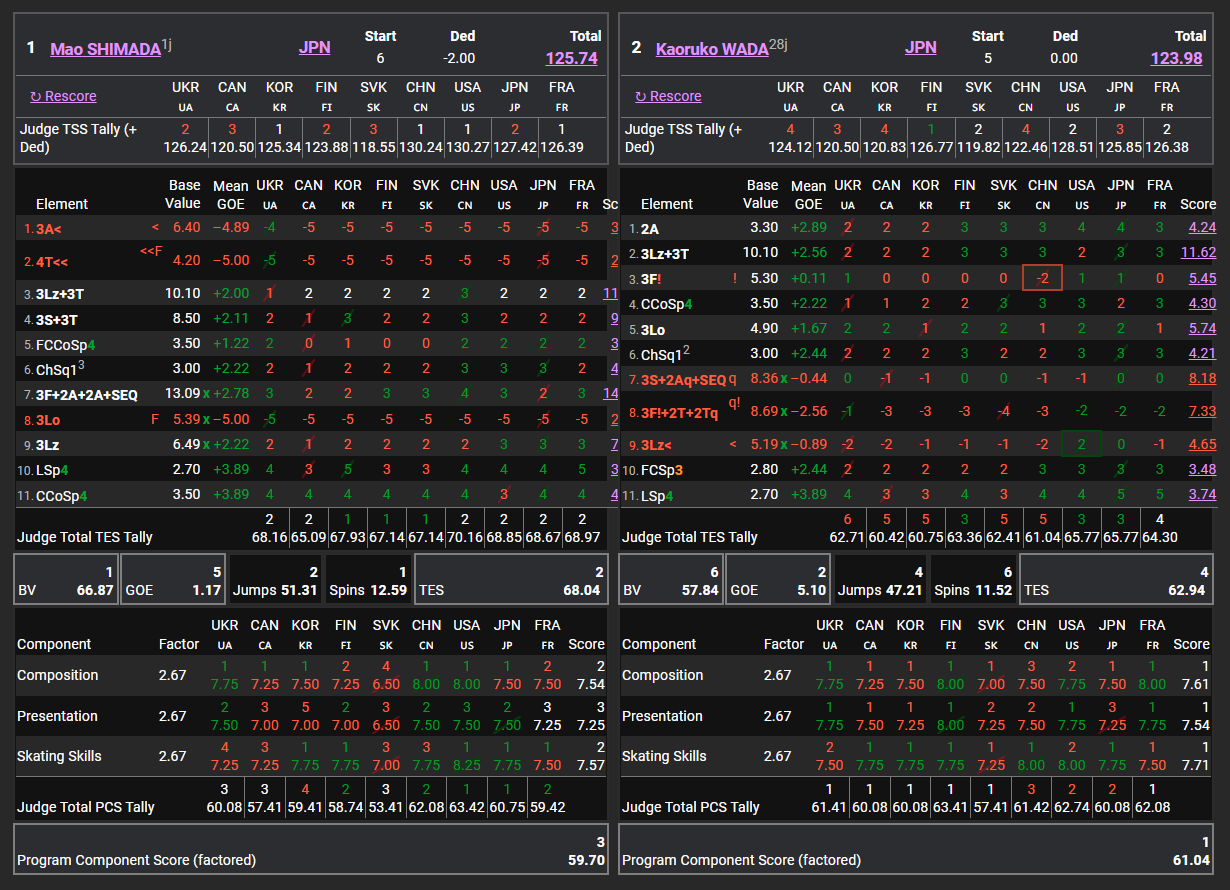1230x890 pixels.
Task: Open Mao SHIMADA skater profile link
Action: pos(105,48)
